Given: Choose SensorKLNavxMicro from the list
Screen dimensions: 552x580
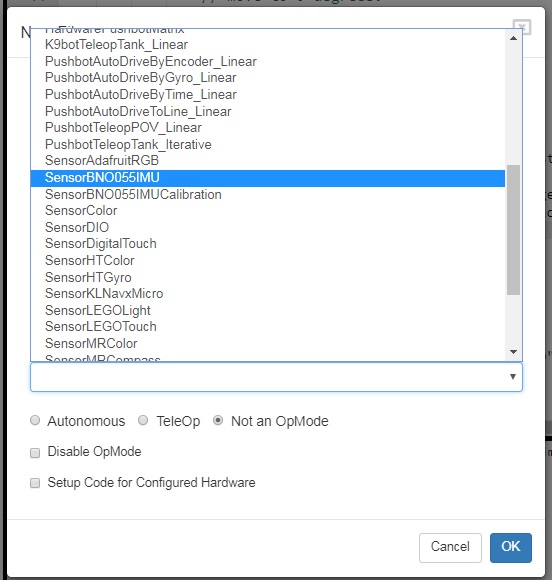Looking at the screenshot, I should coord(268,294).
